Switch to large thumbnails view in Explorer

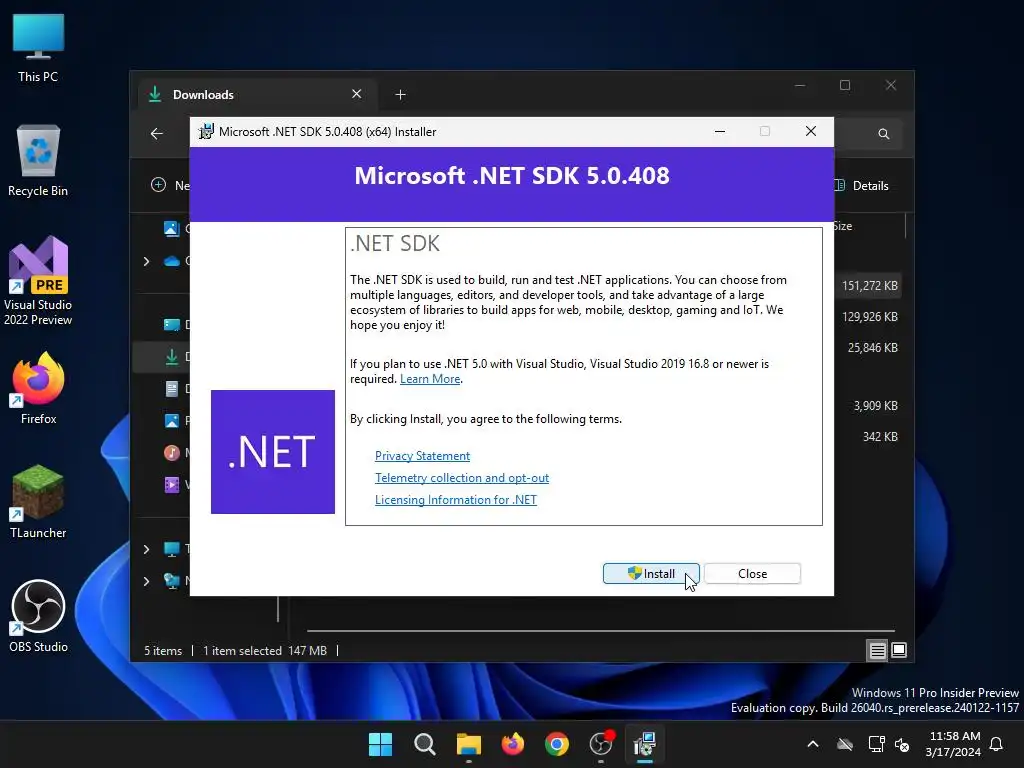point(899,650)
